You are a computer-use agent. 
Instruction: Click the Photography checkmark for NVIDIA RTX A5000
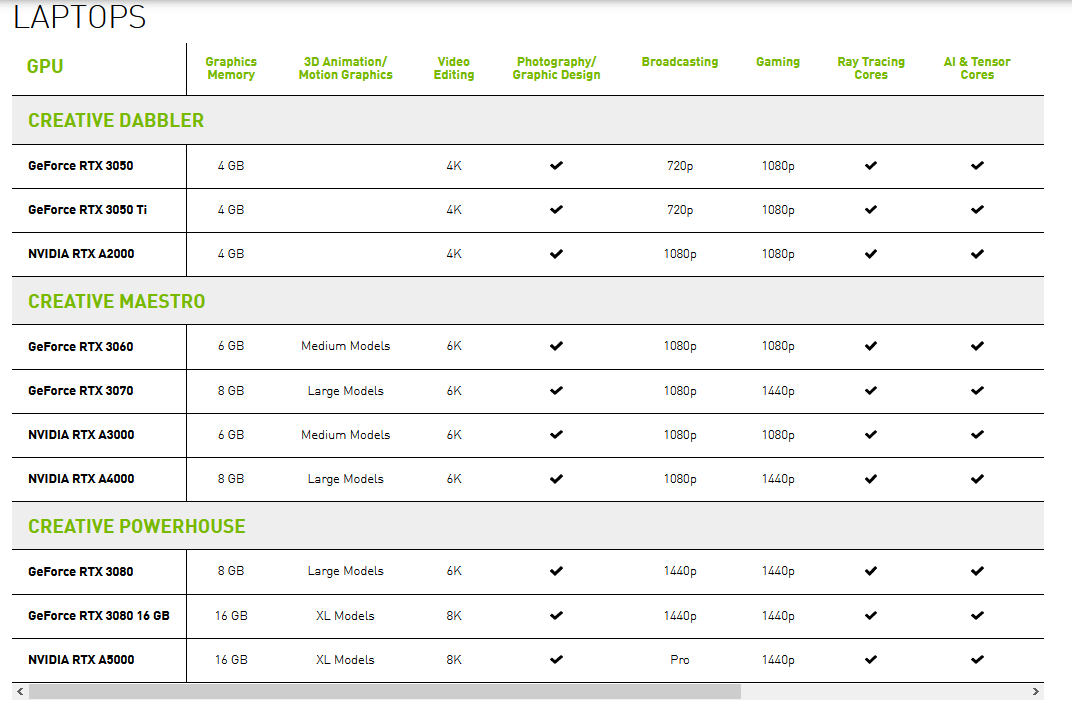(556, 660)
